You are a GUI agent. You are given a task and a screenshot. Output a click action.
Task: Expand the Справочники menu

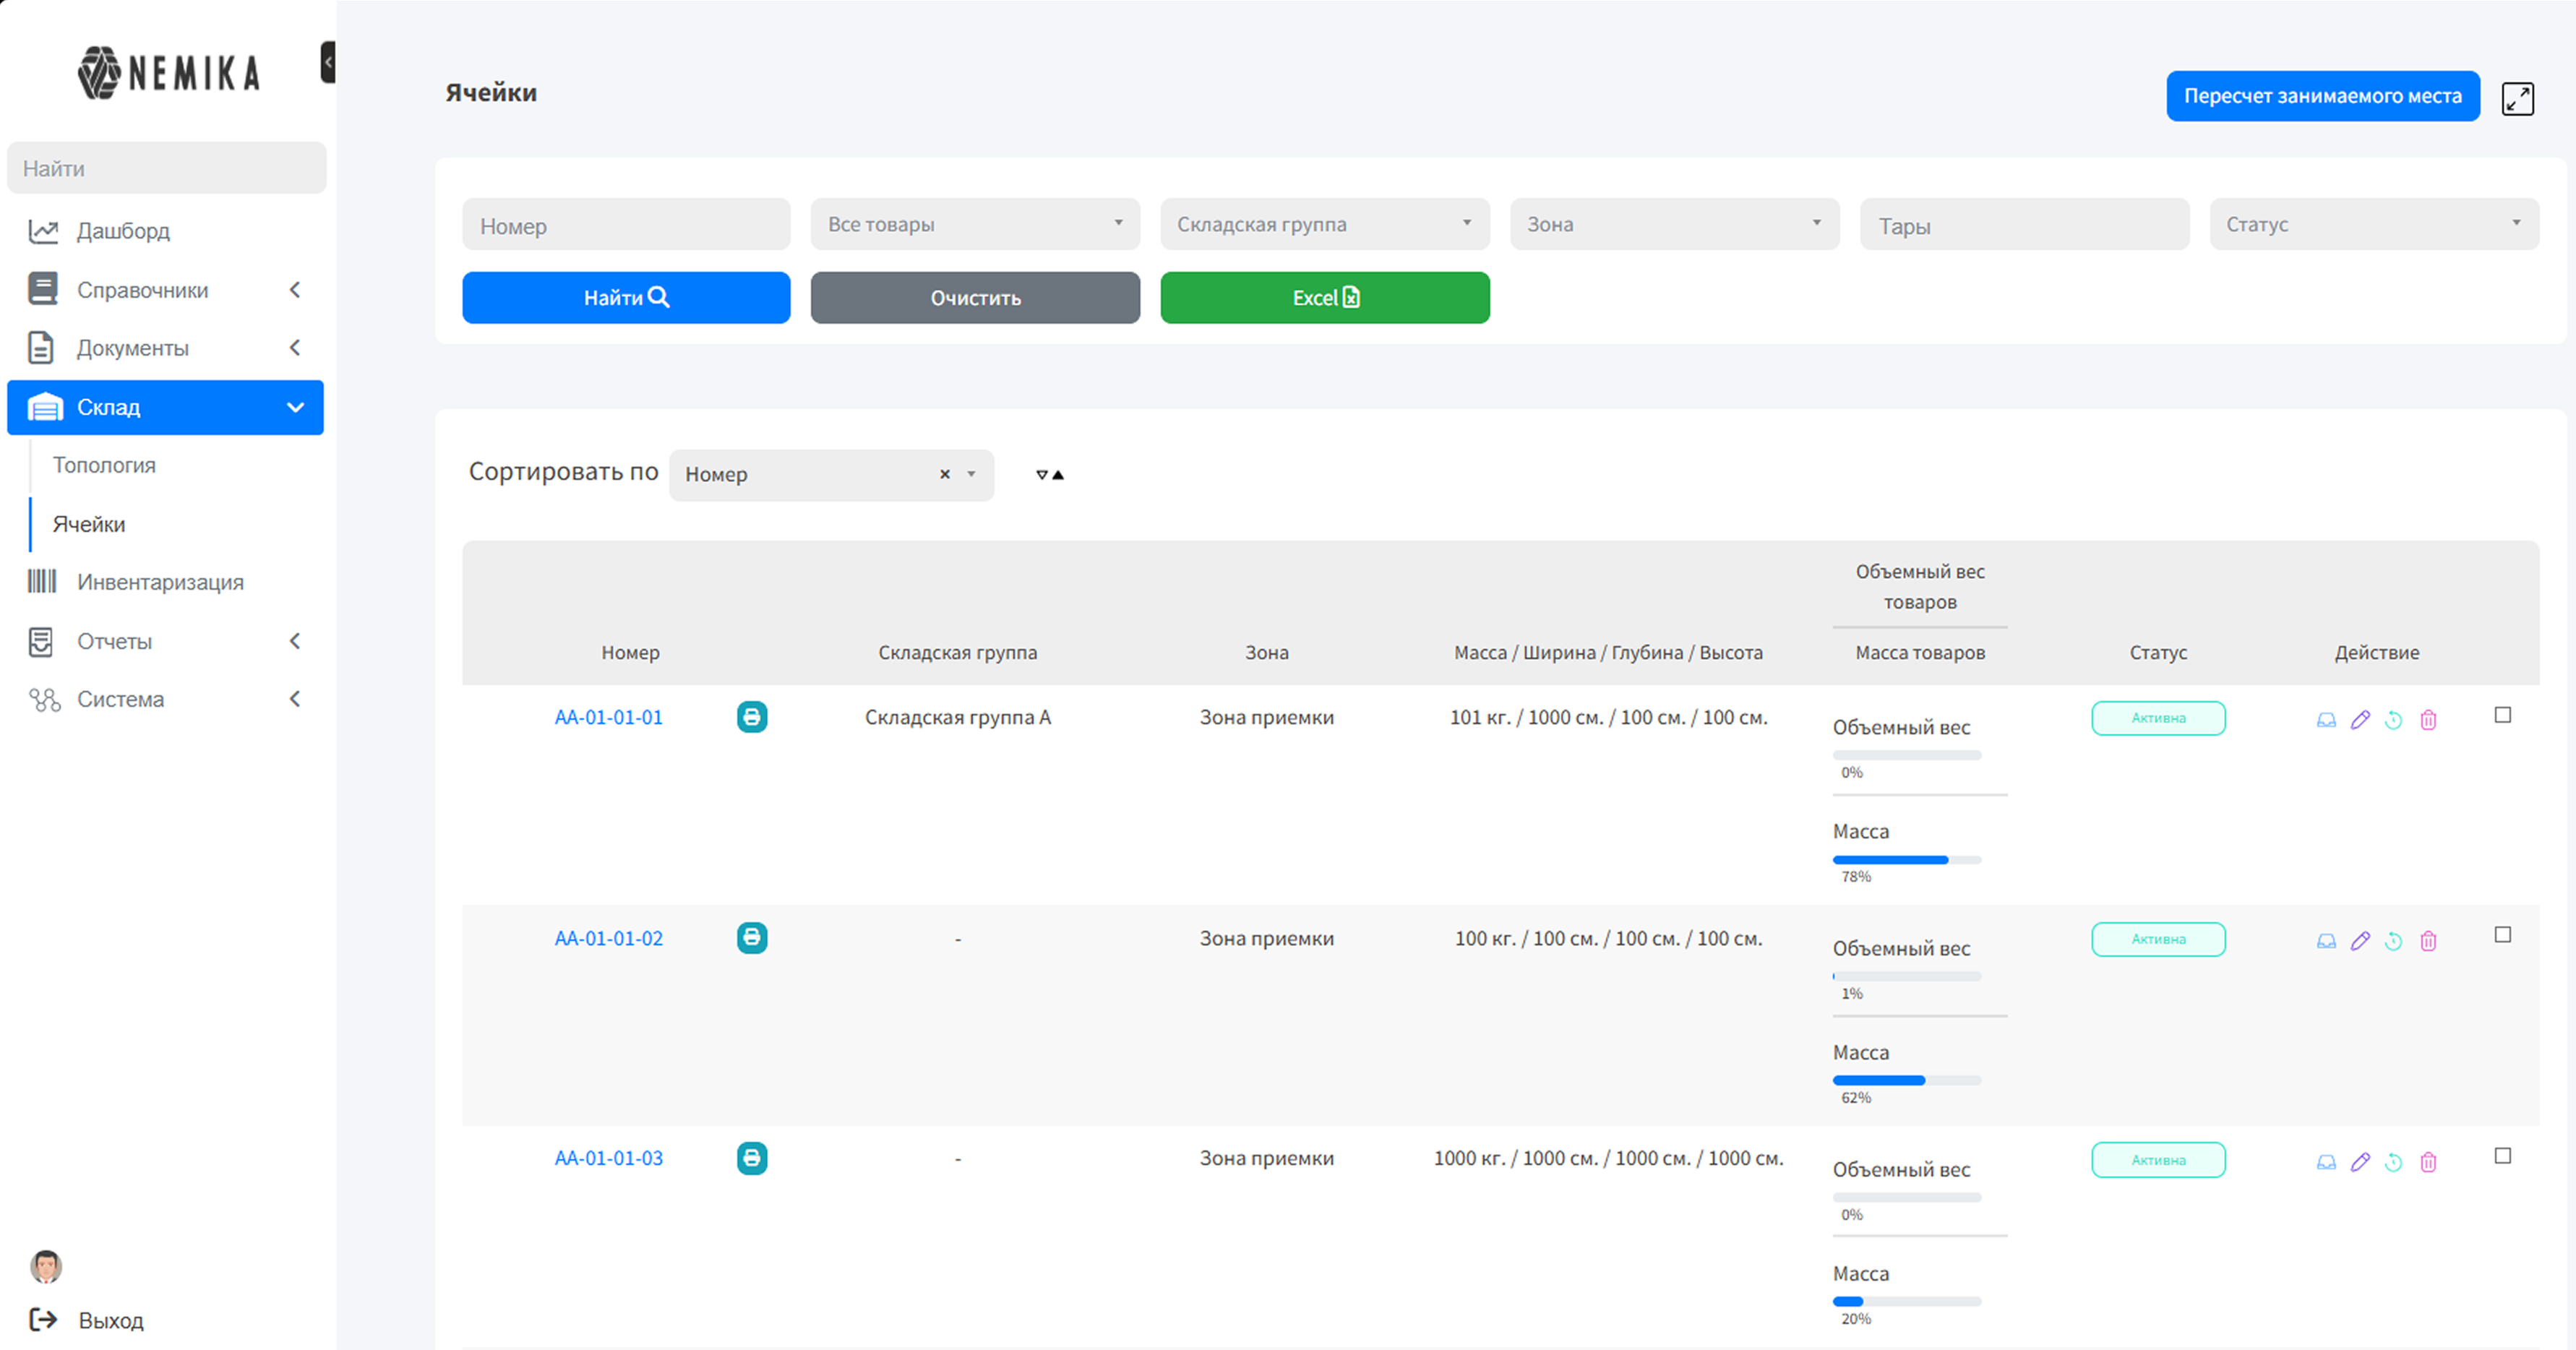[x=165, y=290]
